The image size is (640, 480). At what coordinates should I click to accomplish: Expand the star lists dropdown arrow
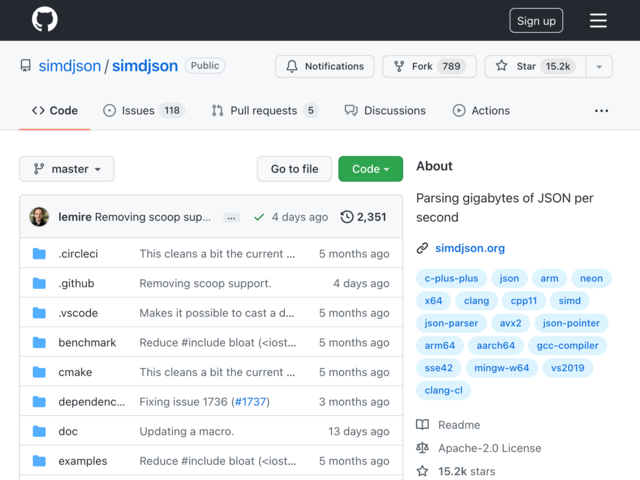click(x=599, y=66)
